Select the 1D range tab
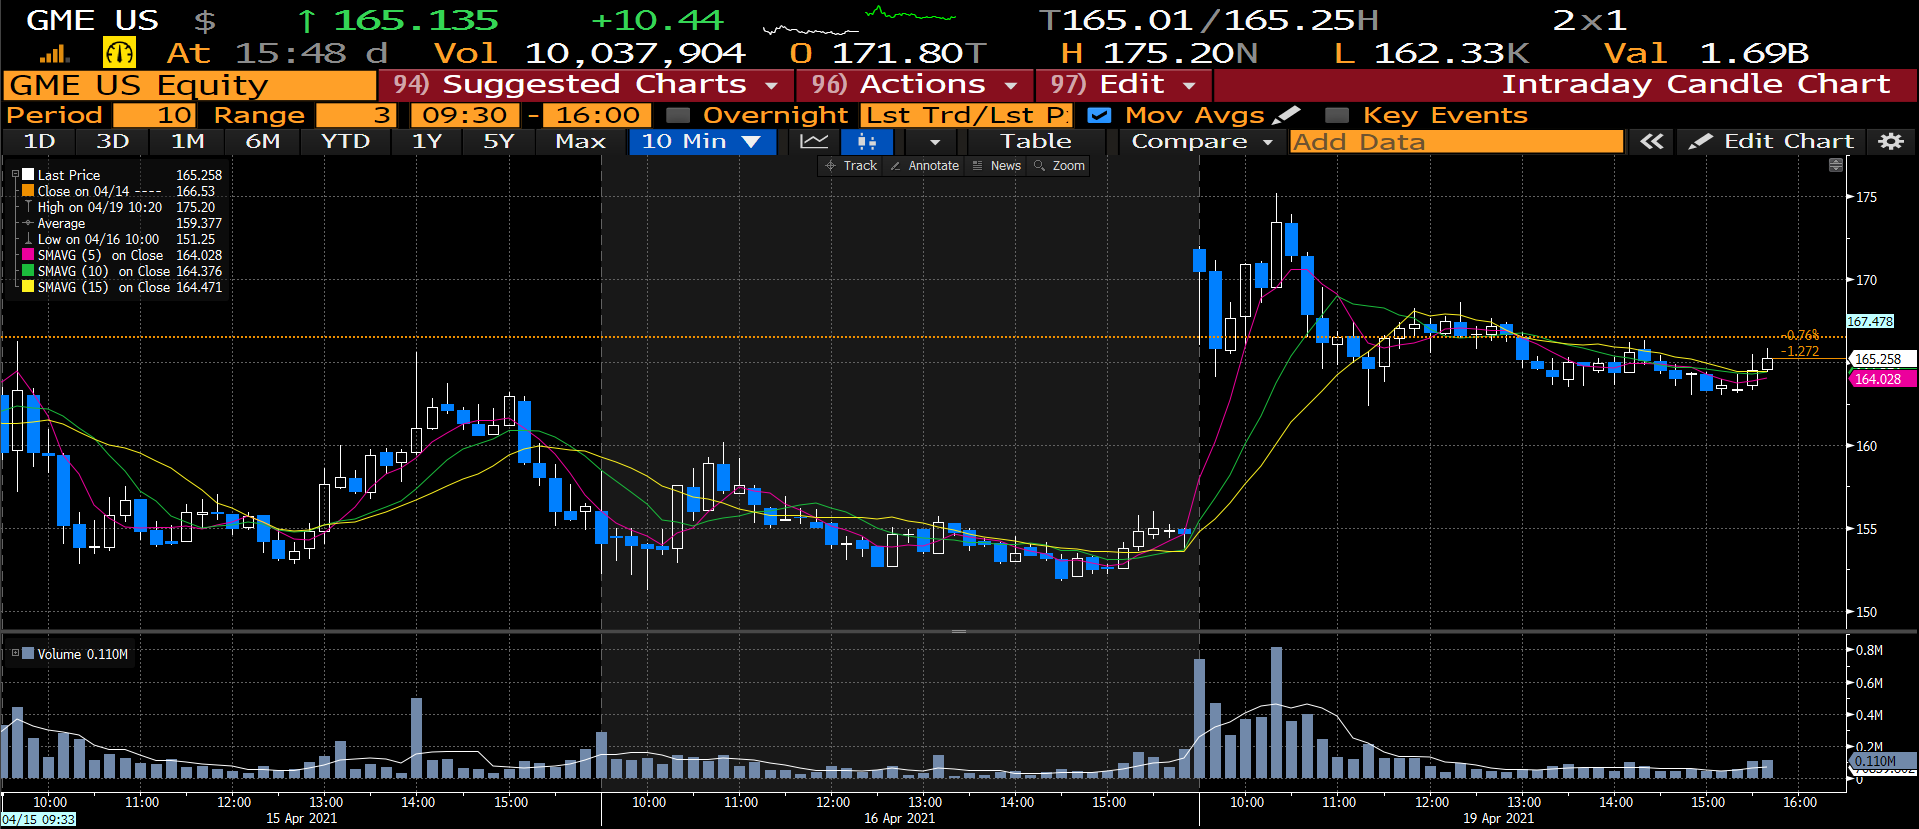This screenshot has height=829, width=1919. [x=39, y=142]
